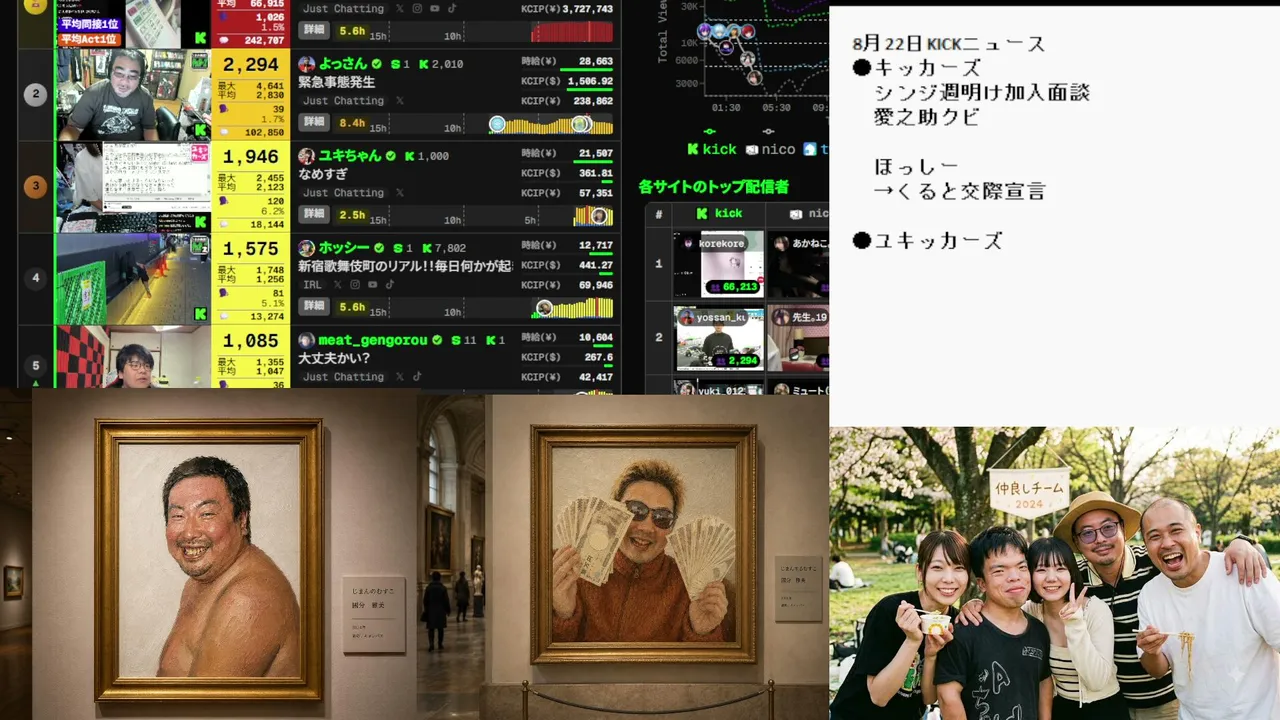The width and height of the screenshot is (1280, 720).
Task: Open the X profile icon in ユキちゃん's row
Action: point(400,193)
